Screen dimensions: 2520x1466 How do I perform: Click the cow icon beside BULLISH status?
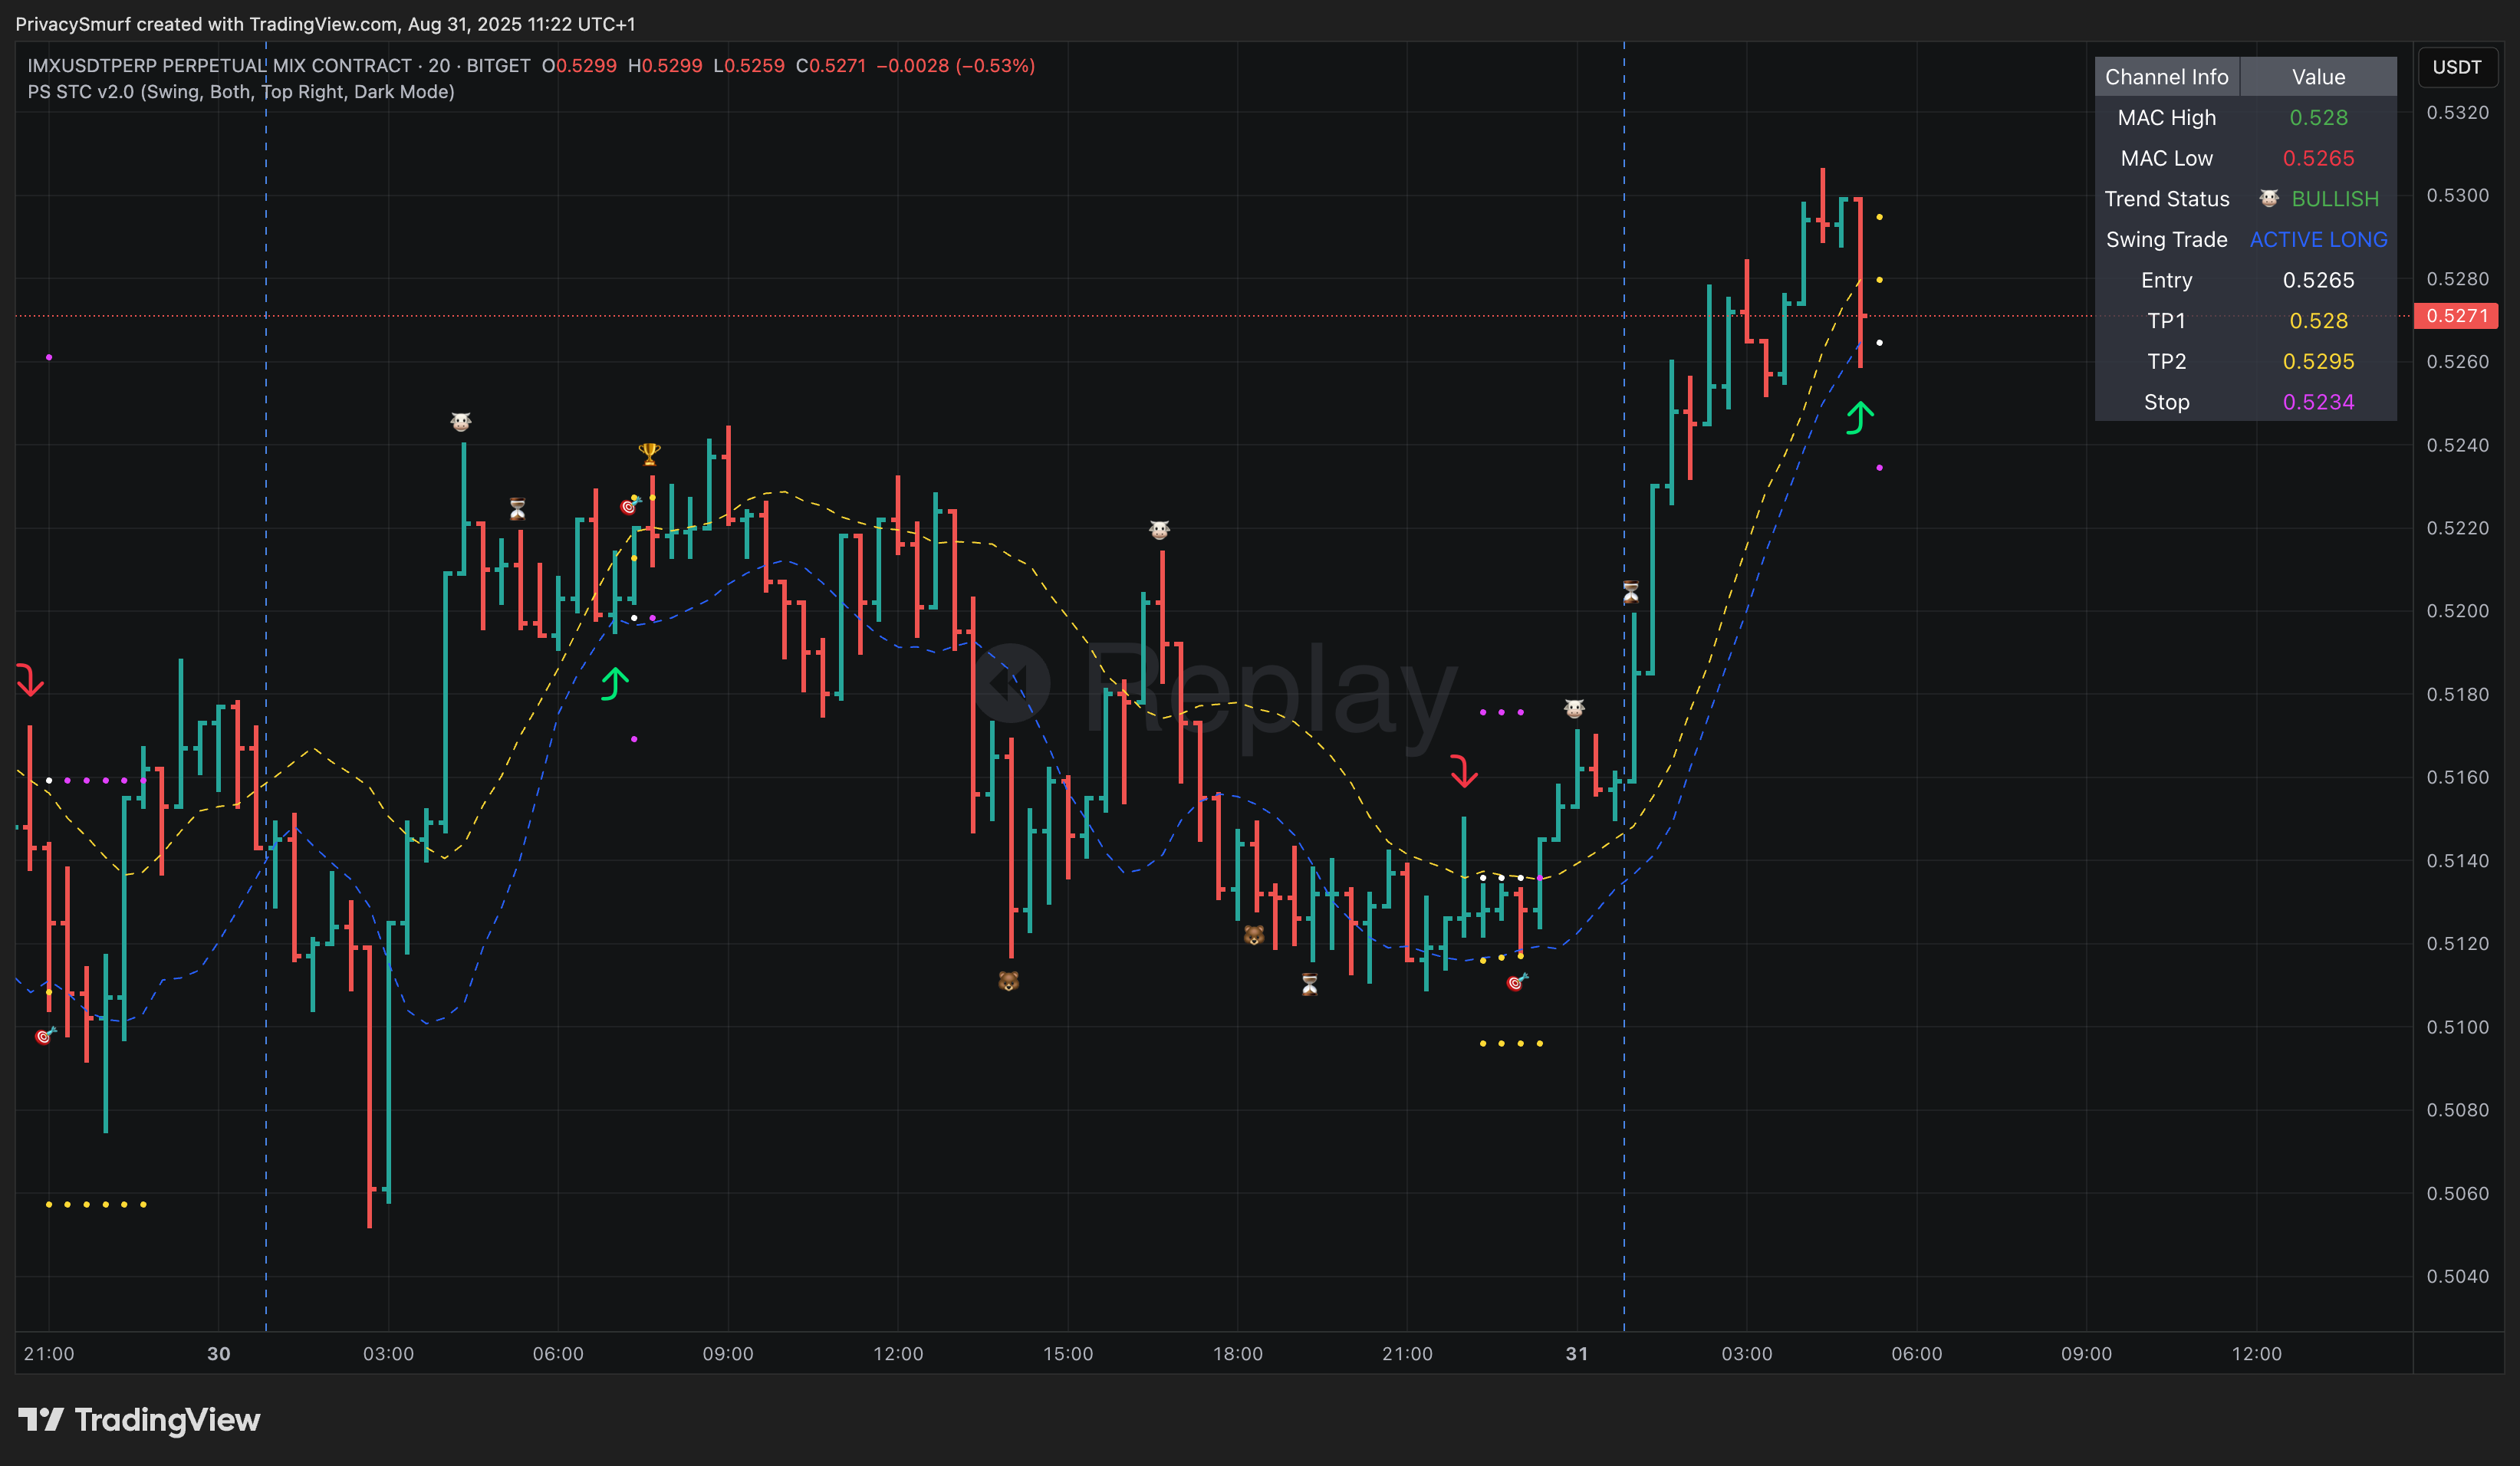tap(2269, 199)
